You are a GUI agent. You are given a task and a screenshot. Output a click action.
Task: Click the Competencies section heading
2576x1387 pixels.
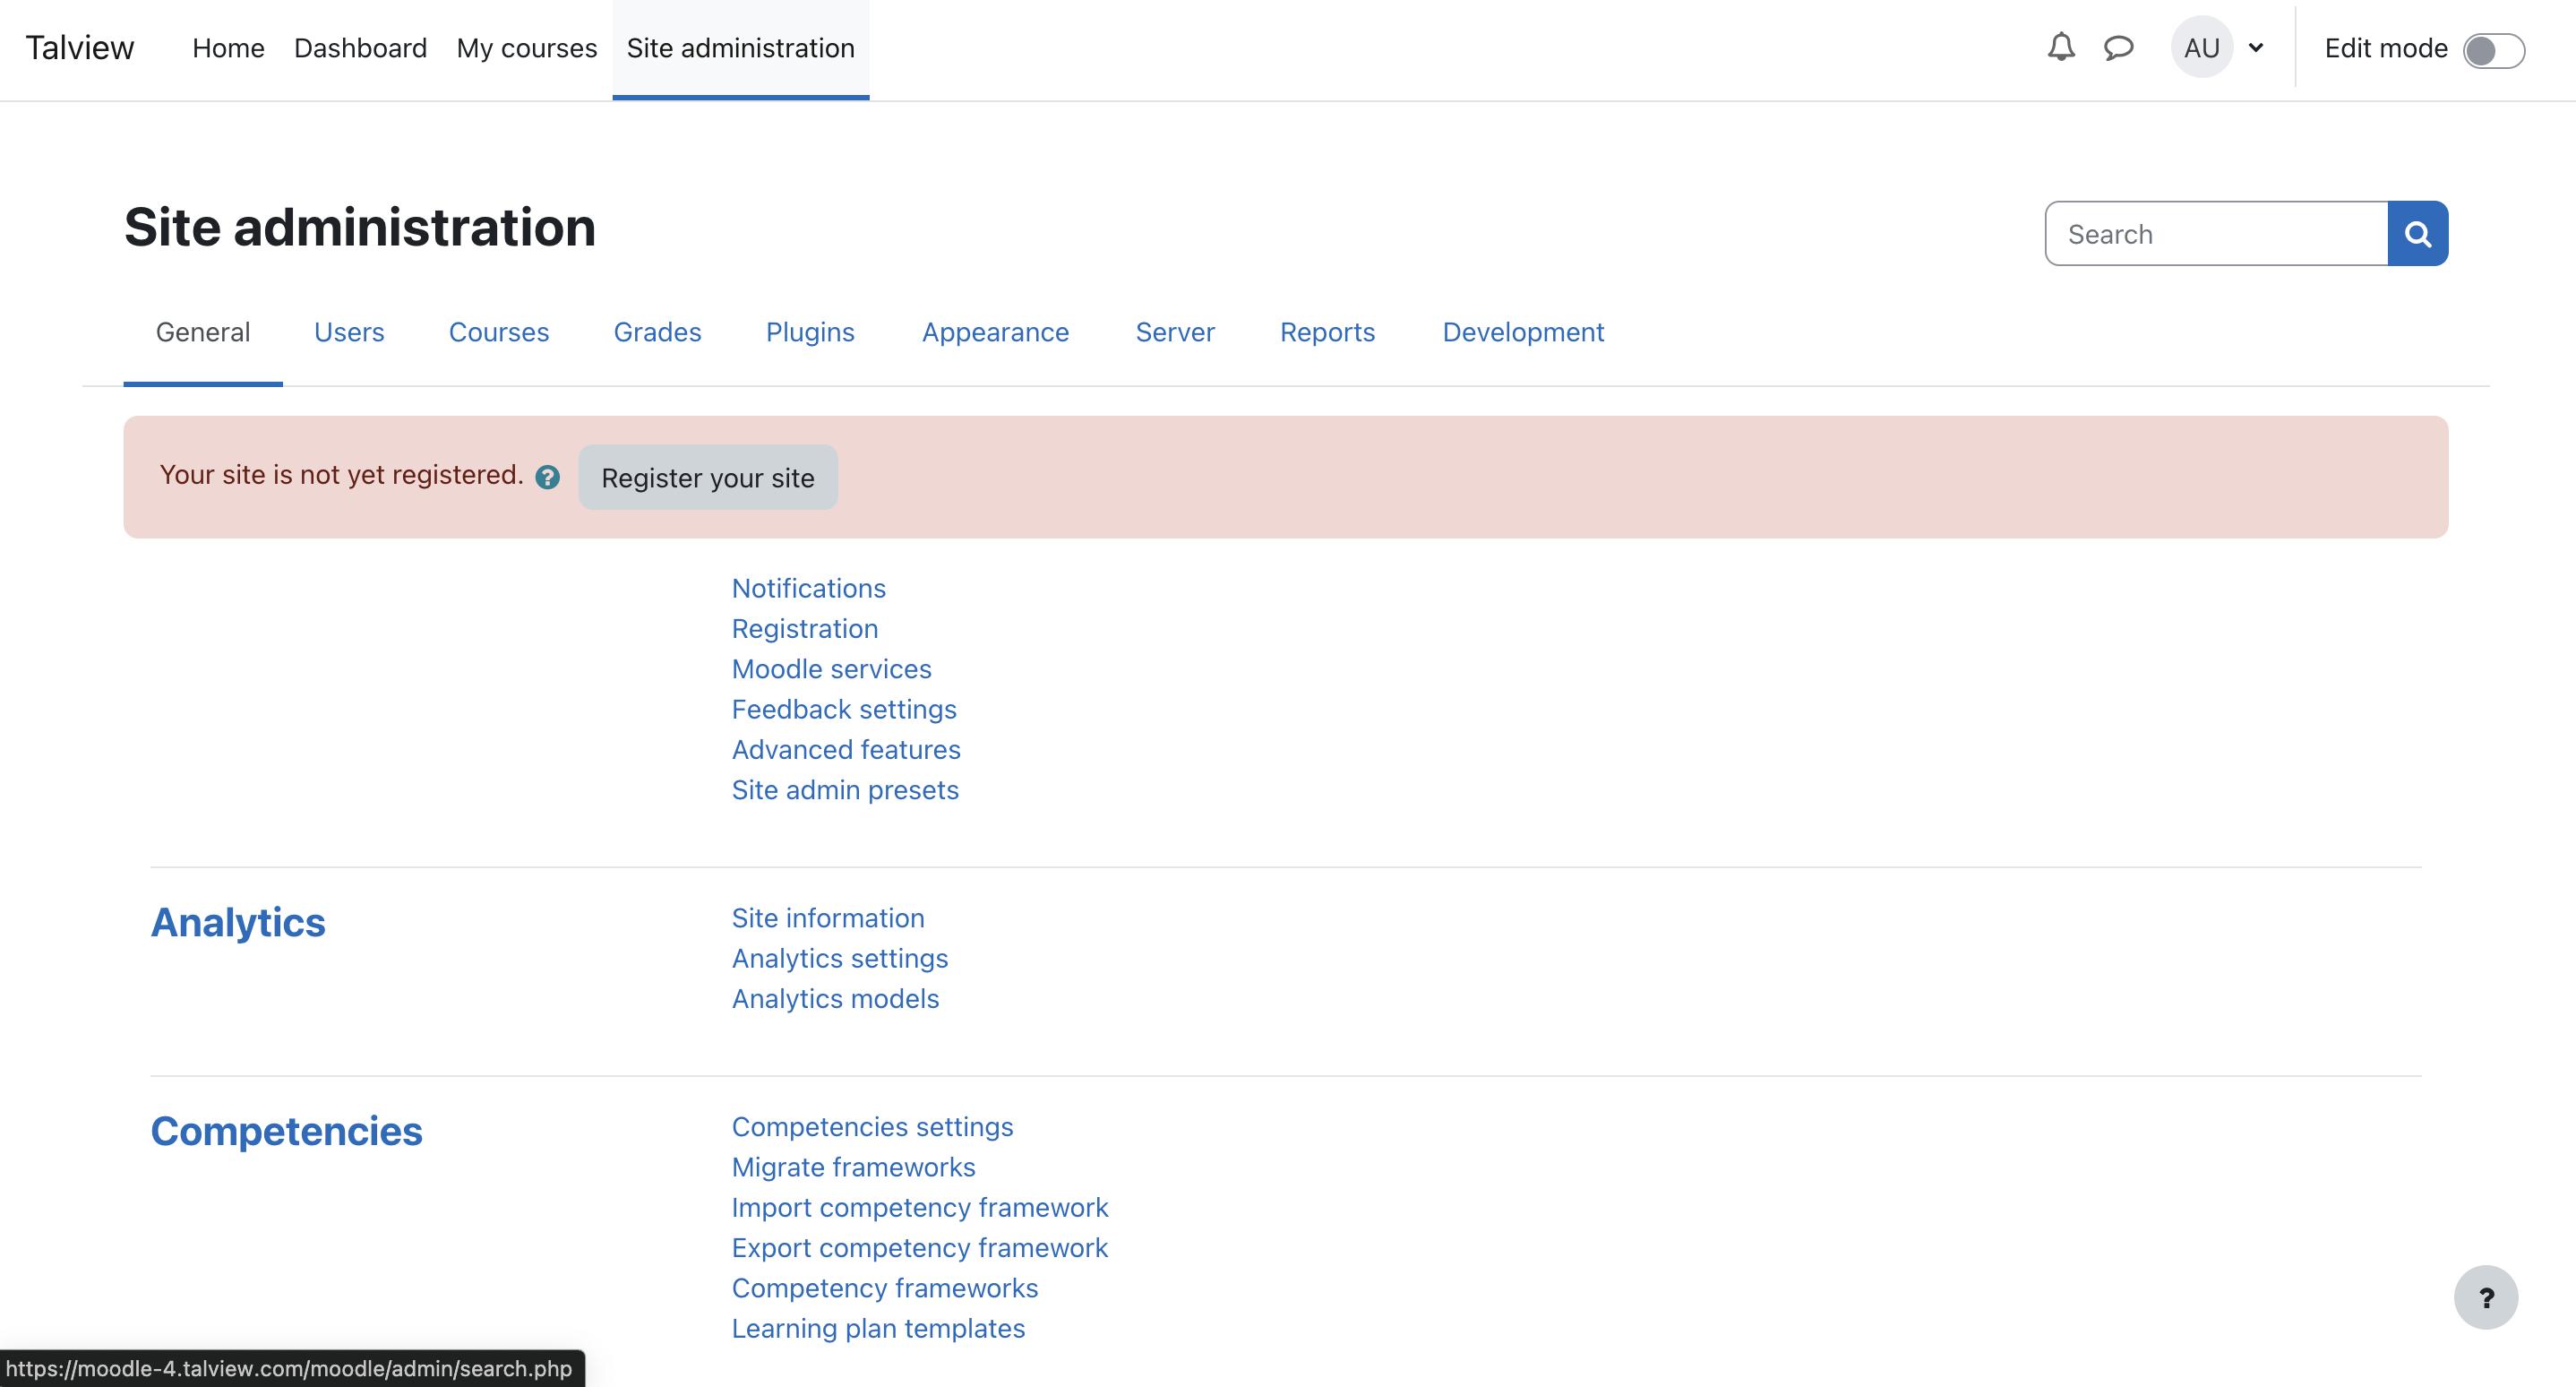click(x=286, y=1131)
